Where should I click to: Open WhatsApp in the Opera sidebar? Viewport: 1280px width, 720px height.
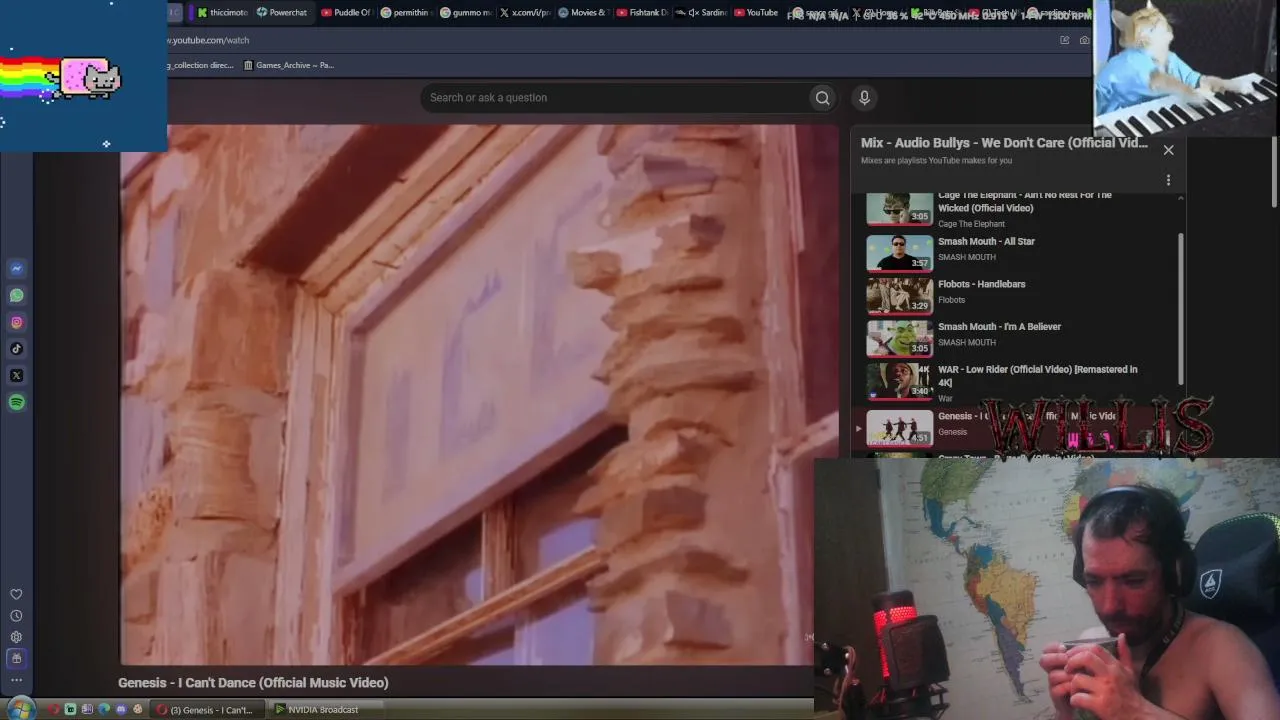click(17, 295)
